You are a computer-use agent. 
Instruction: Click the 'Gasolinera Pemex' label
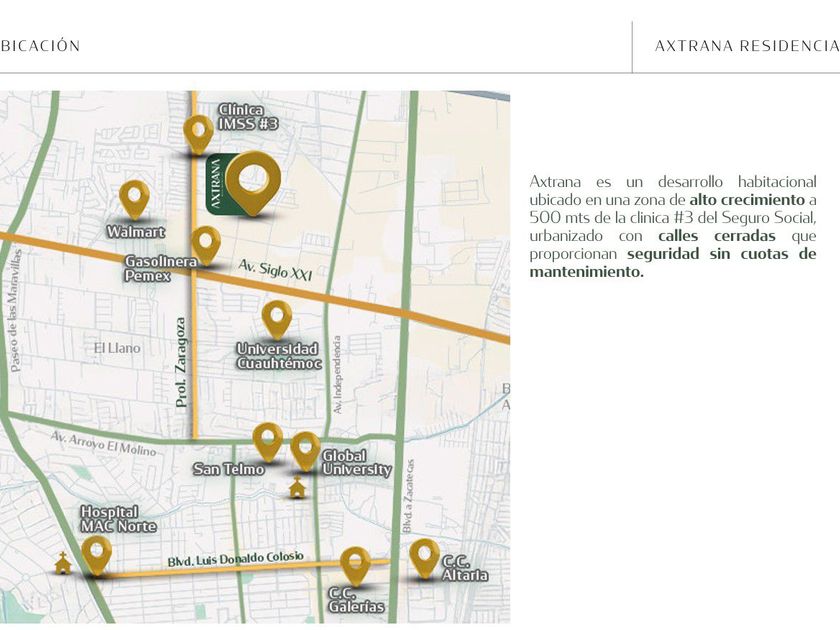(x=161, y=268)
